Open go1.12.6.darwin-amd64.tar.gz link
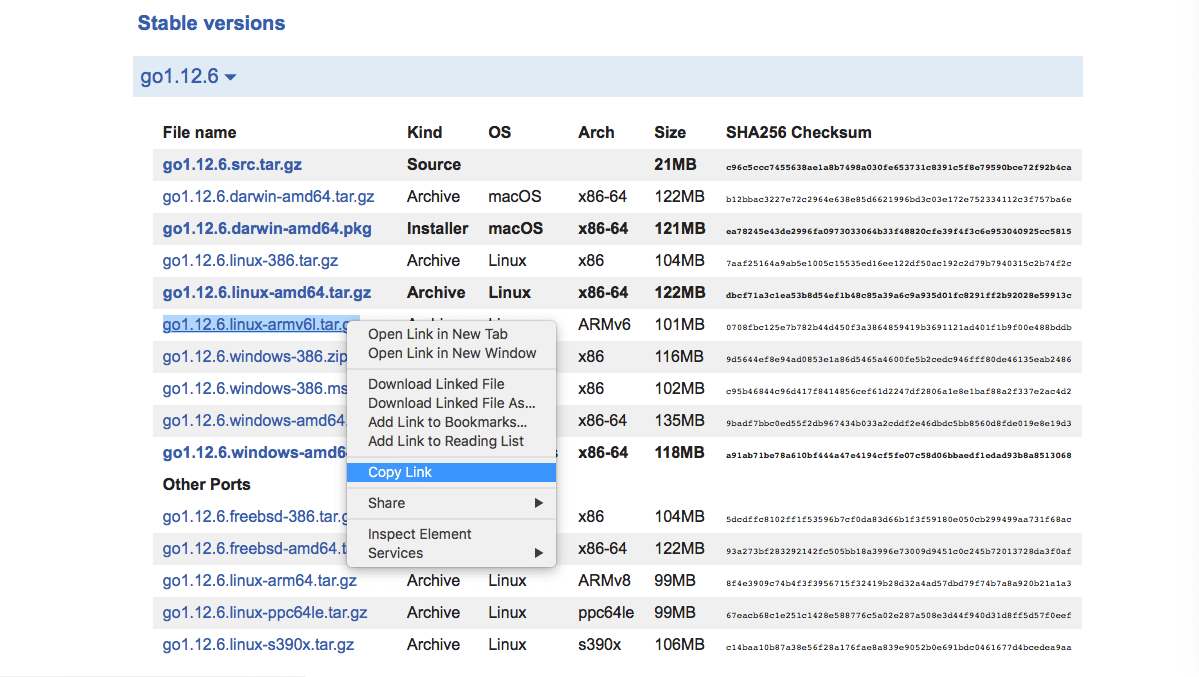Viewport: 1199px width, 677px height. (x=268, y=197)
